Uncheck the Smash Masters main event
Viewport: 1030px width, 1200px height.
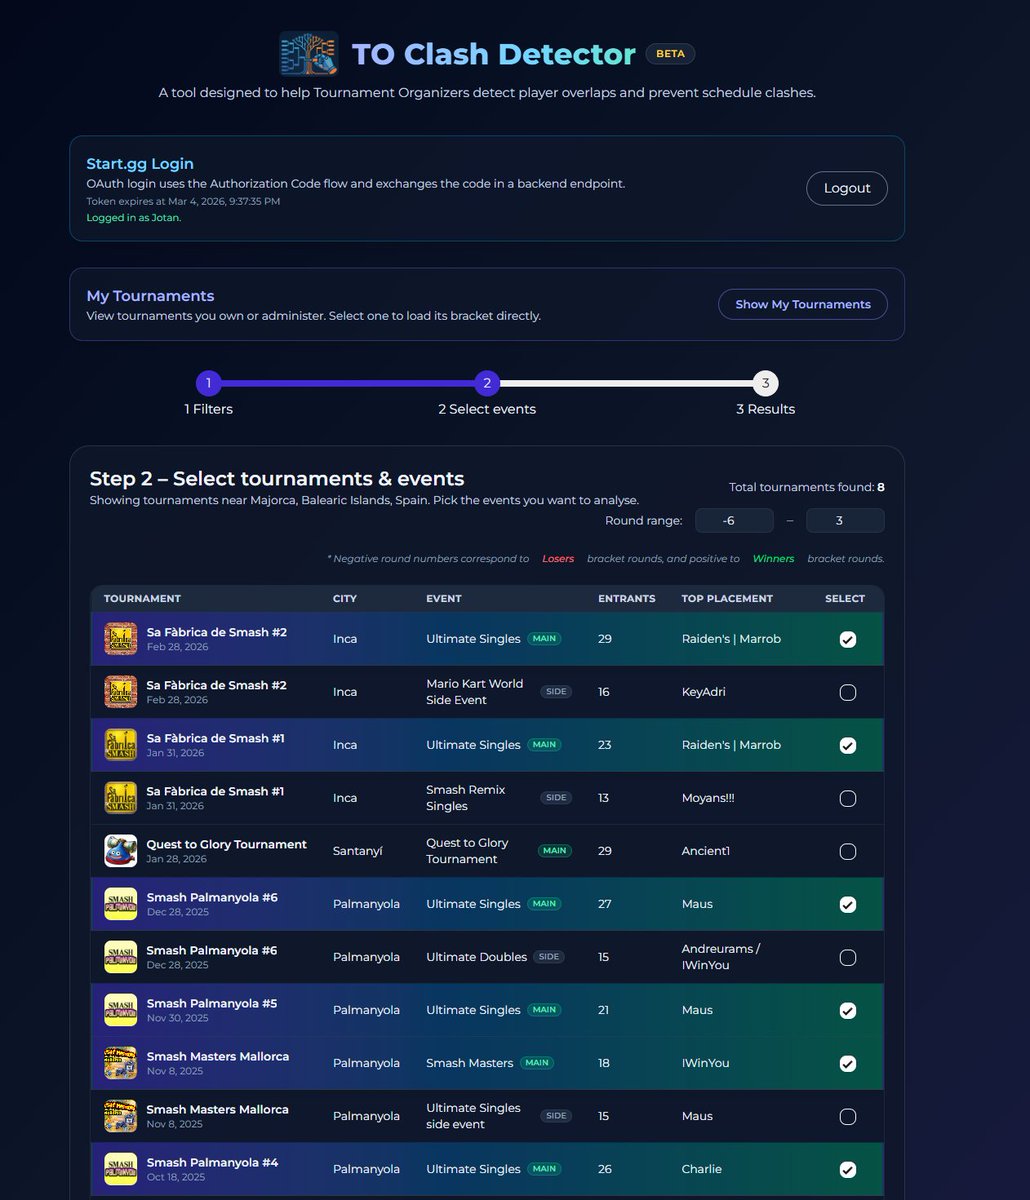848,1063
